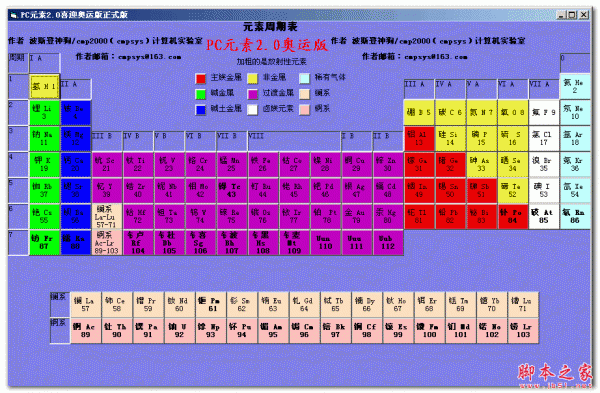Select the francium Fr 87 element
This screenshot has height=393, width=600.
pos(44,243)
